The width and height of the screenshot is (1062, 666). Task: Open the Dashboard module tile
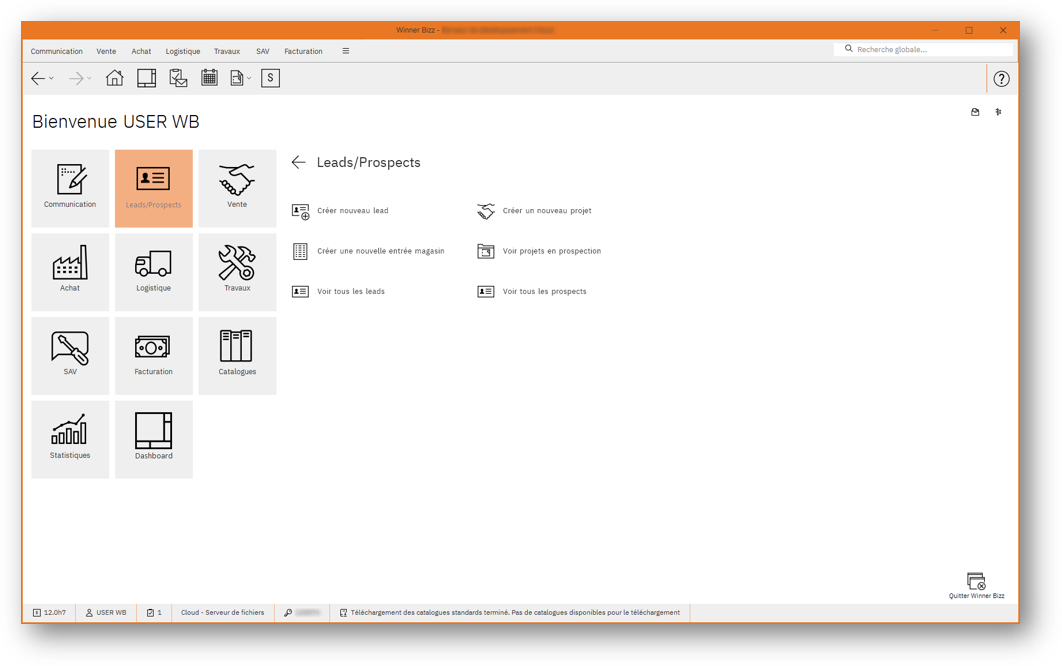coord(153,439)
